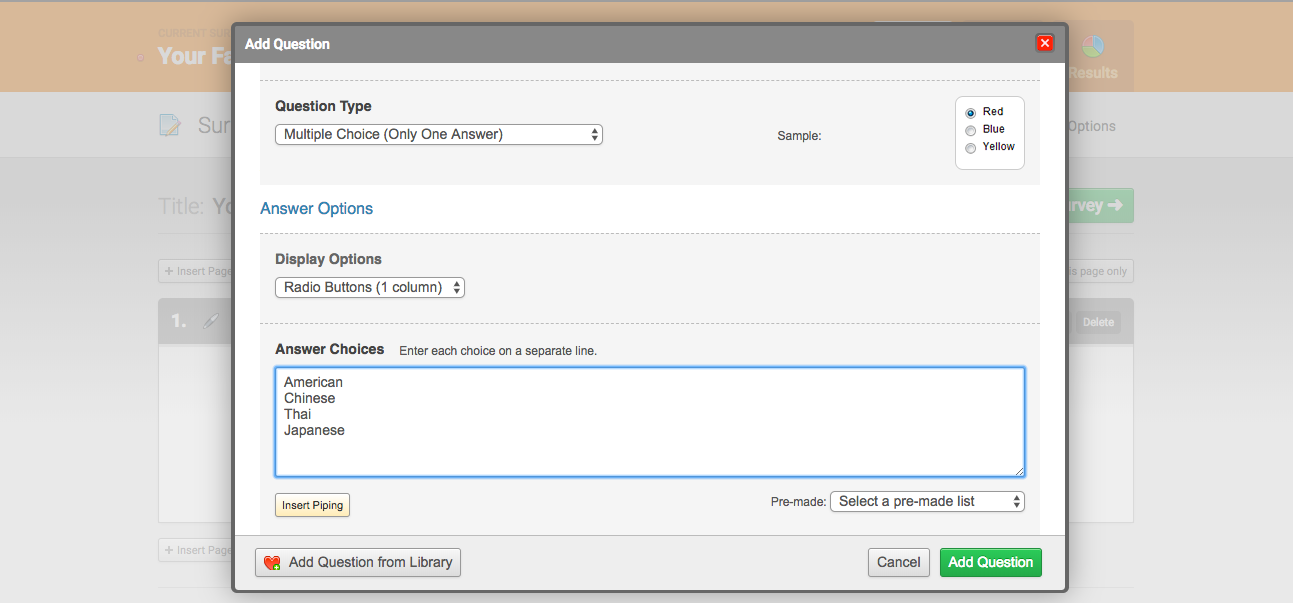Select the Yellow sample radio button
This screenshot has width=1293, height=603.
coord(970,148)
